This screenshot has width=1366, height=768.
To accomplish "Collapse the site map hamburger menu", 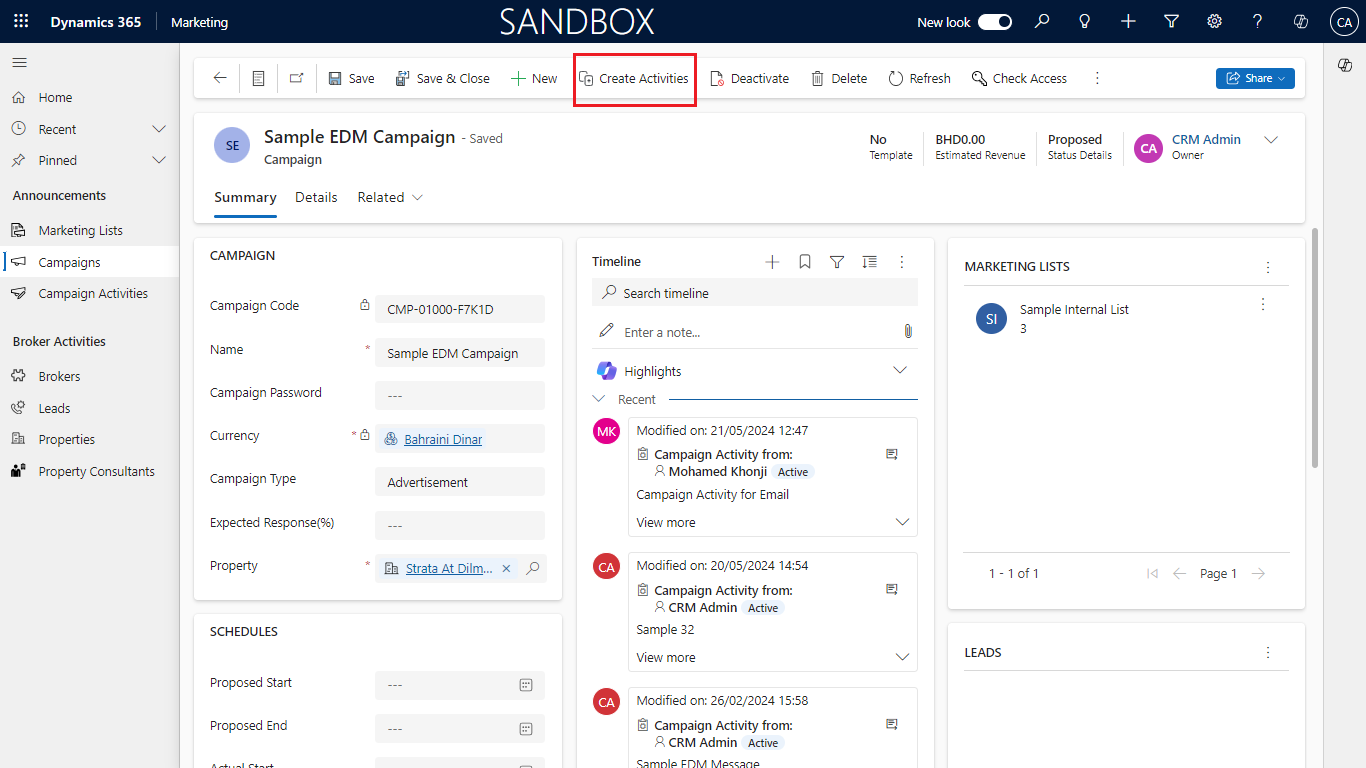I will tap(19, 63).
